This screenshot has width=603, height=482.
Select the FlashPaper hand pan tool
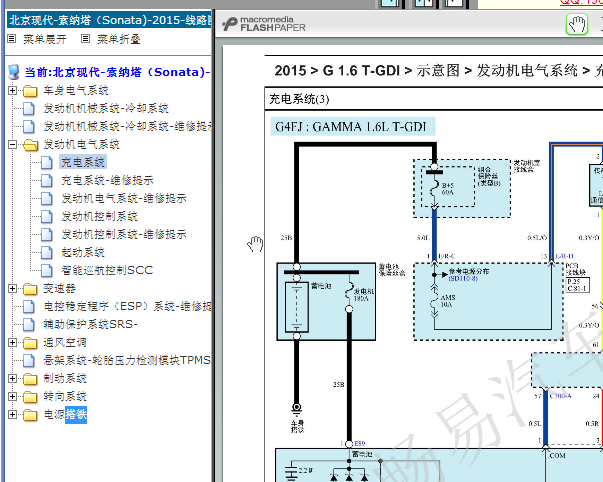point(577,25)
